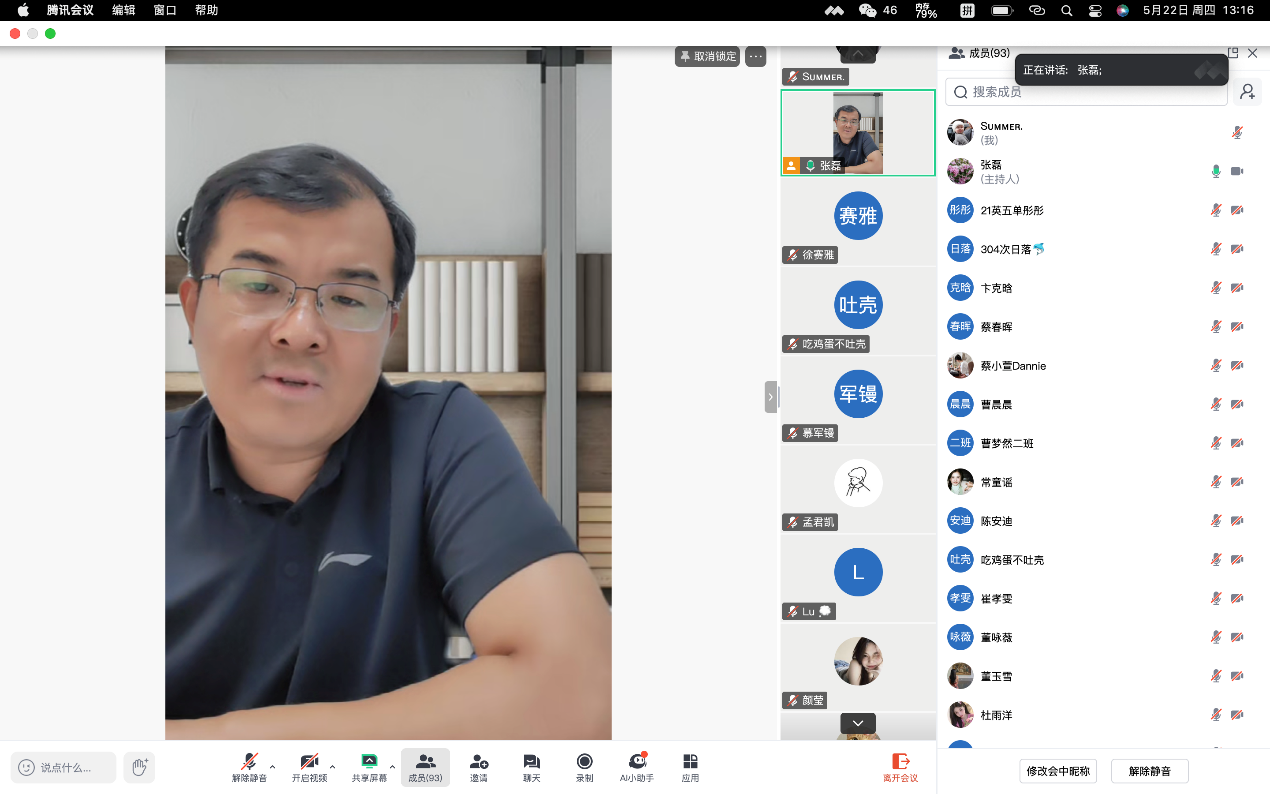The width and height of the screenshot is (1270, 794).
Task: Turn on camera with 开启视频
Action: 309,766
